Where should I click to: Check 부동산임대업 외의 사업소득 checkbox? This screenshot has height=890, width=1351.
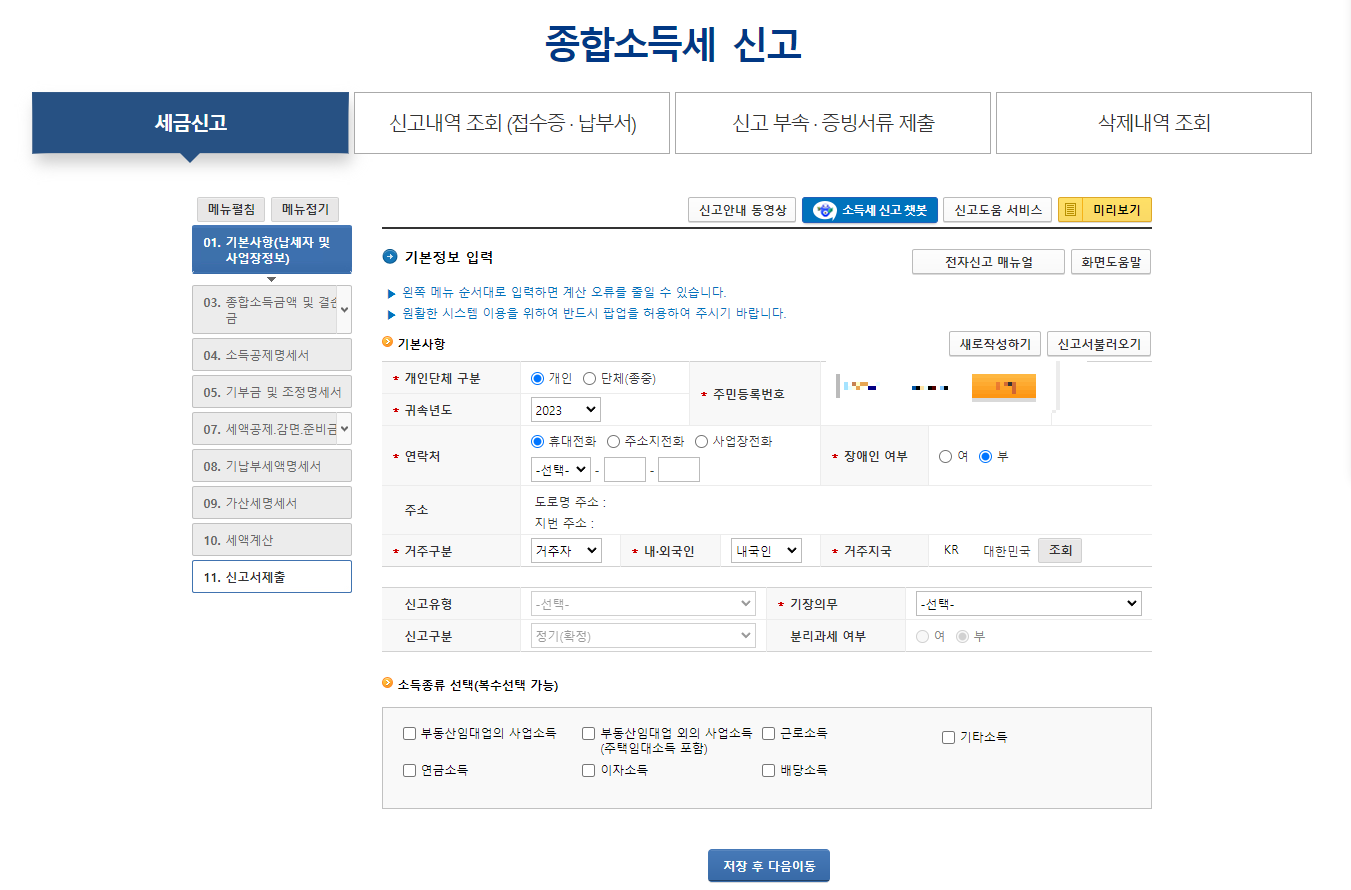click(588, 733)
